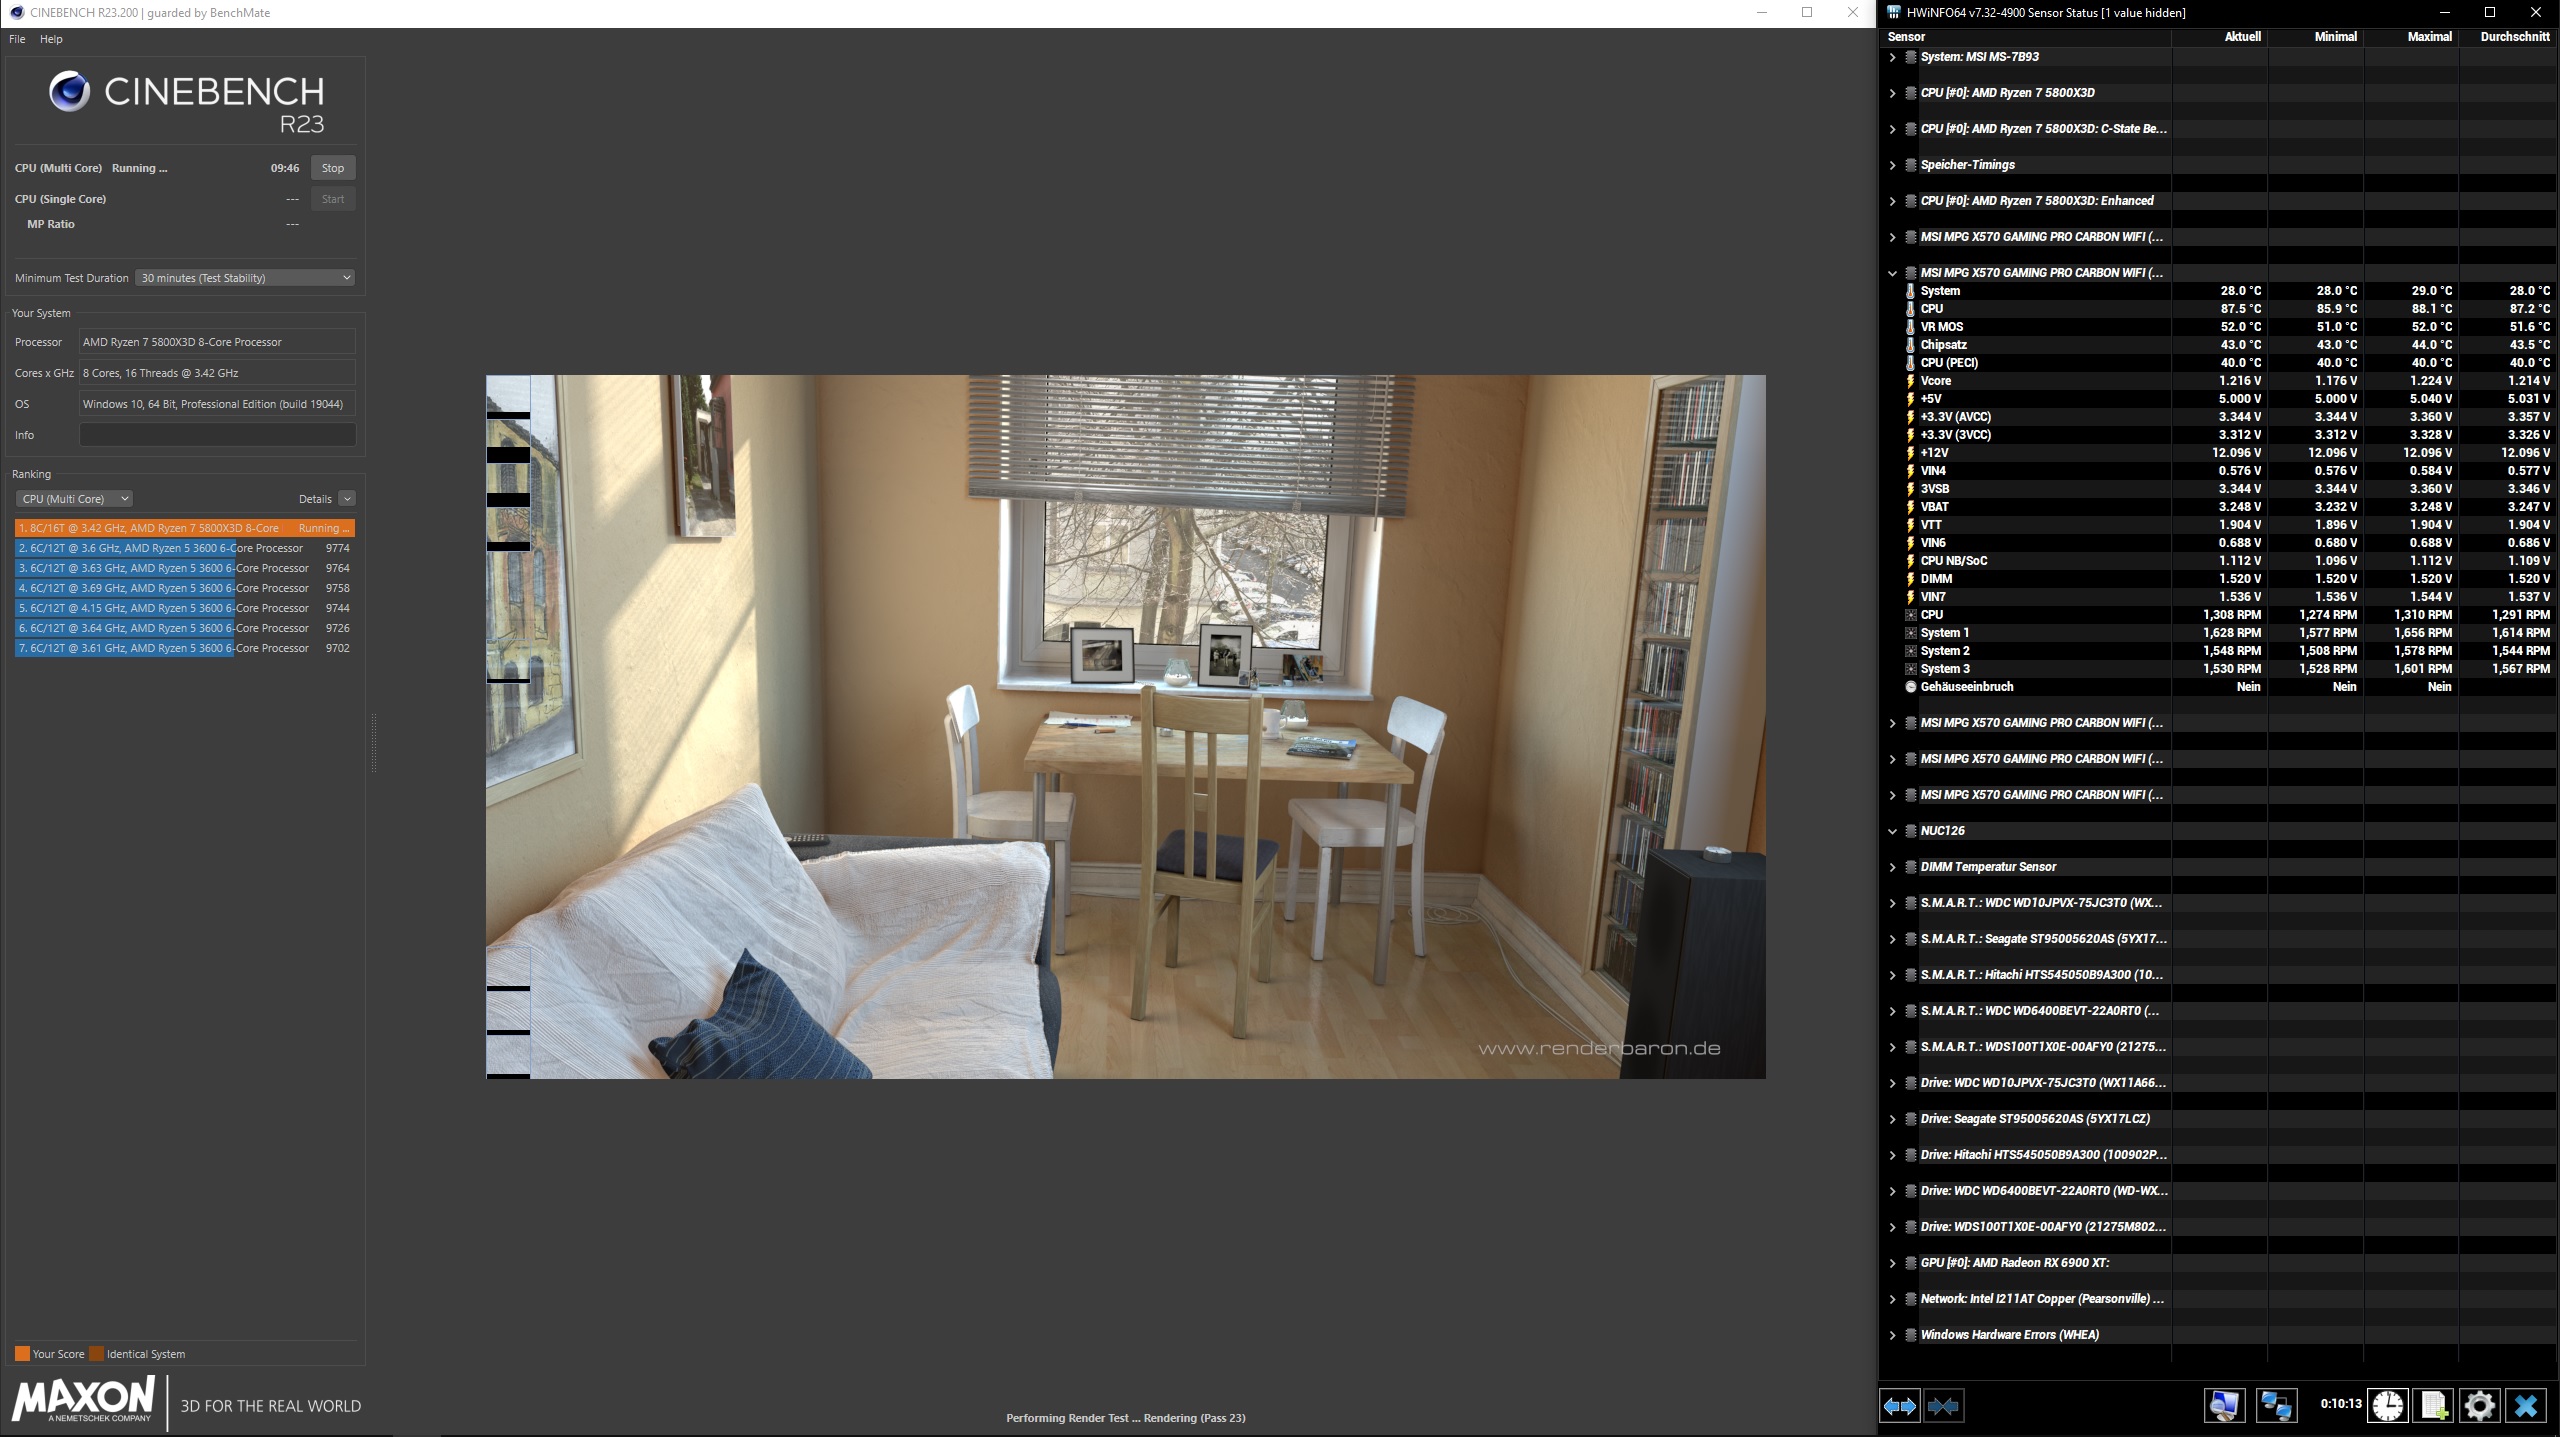2560x1437 pixels.
Task: Open HWiNFO sensor settings gear icon
Action: coord(2479,1406)
